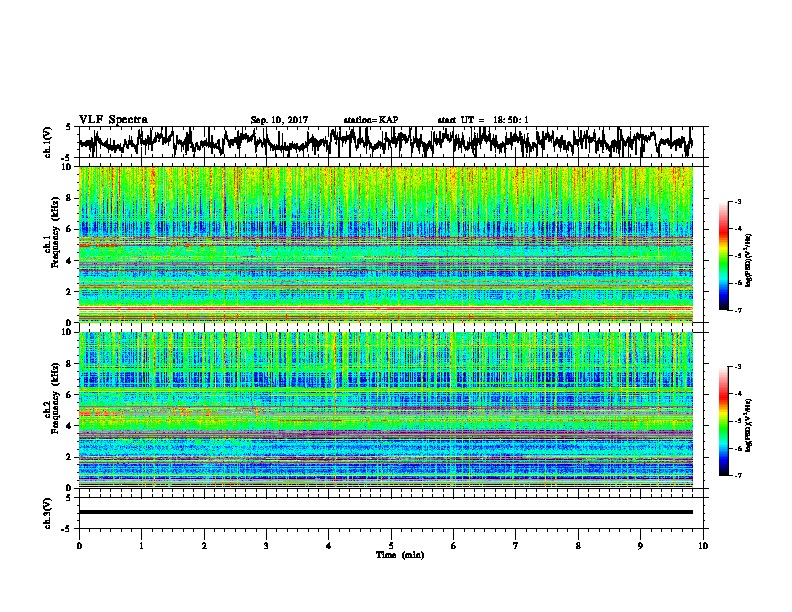Viewport: 792px width, 612px height.
Task: Click the -7 label on ch.2 color bar
Action: (x=738, y=475)
